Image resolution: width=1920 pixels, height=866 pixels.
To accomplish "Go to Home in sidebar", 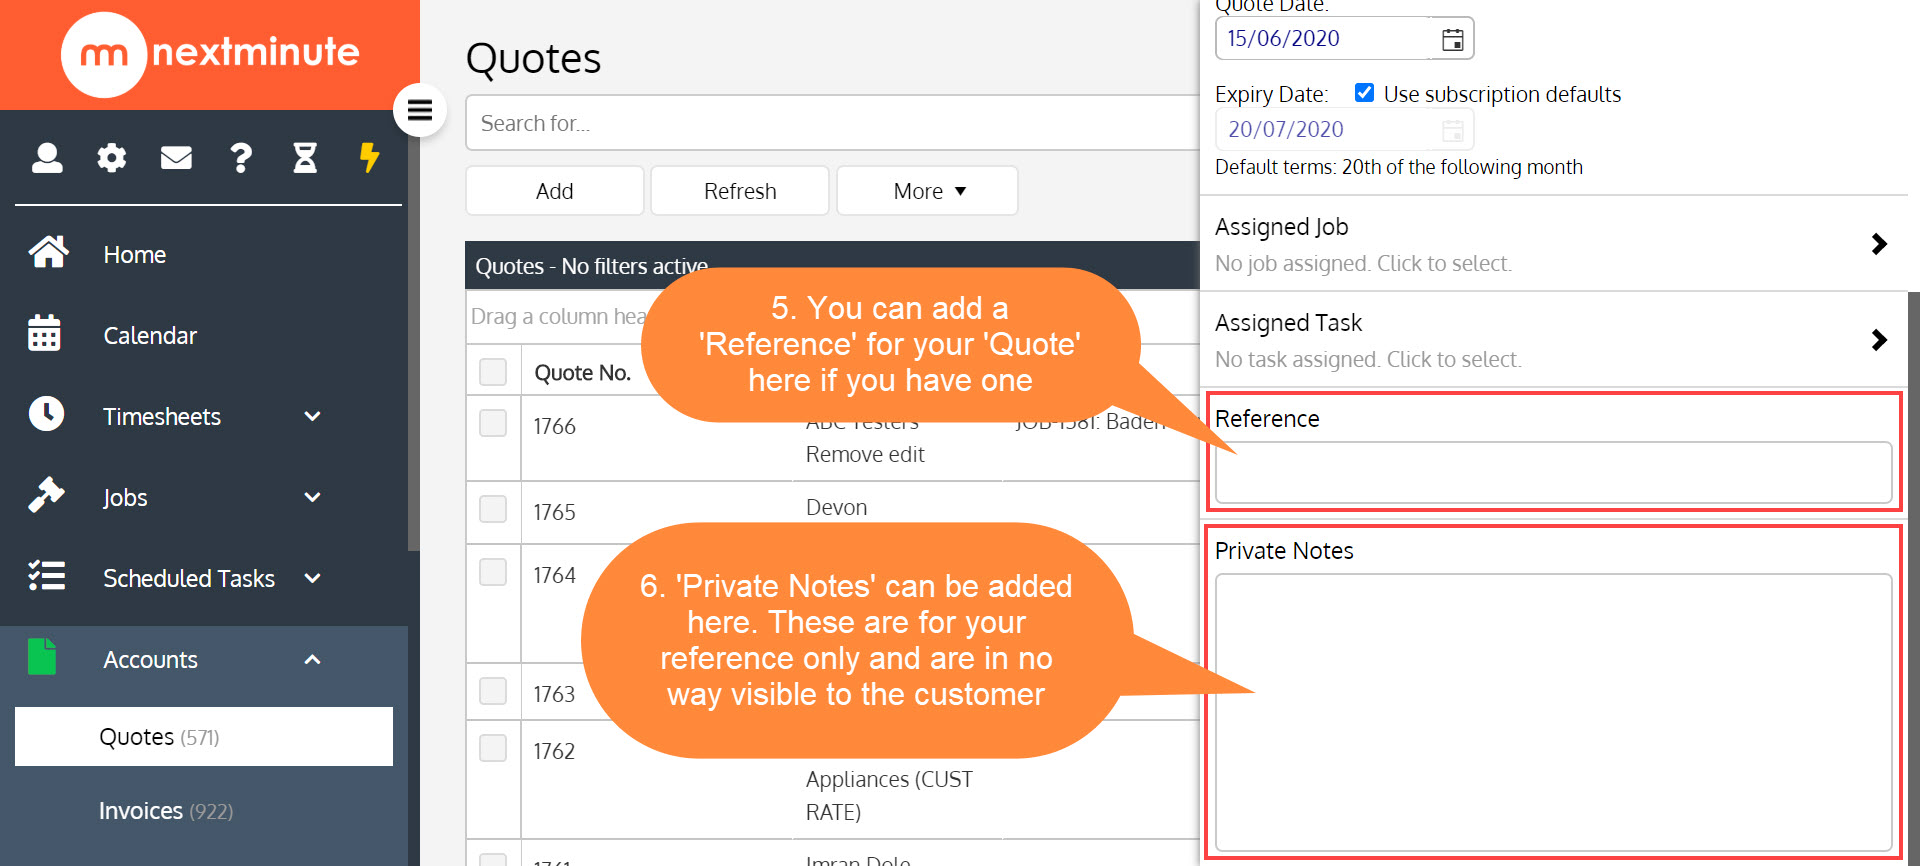I will tap(135, 255).
